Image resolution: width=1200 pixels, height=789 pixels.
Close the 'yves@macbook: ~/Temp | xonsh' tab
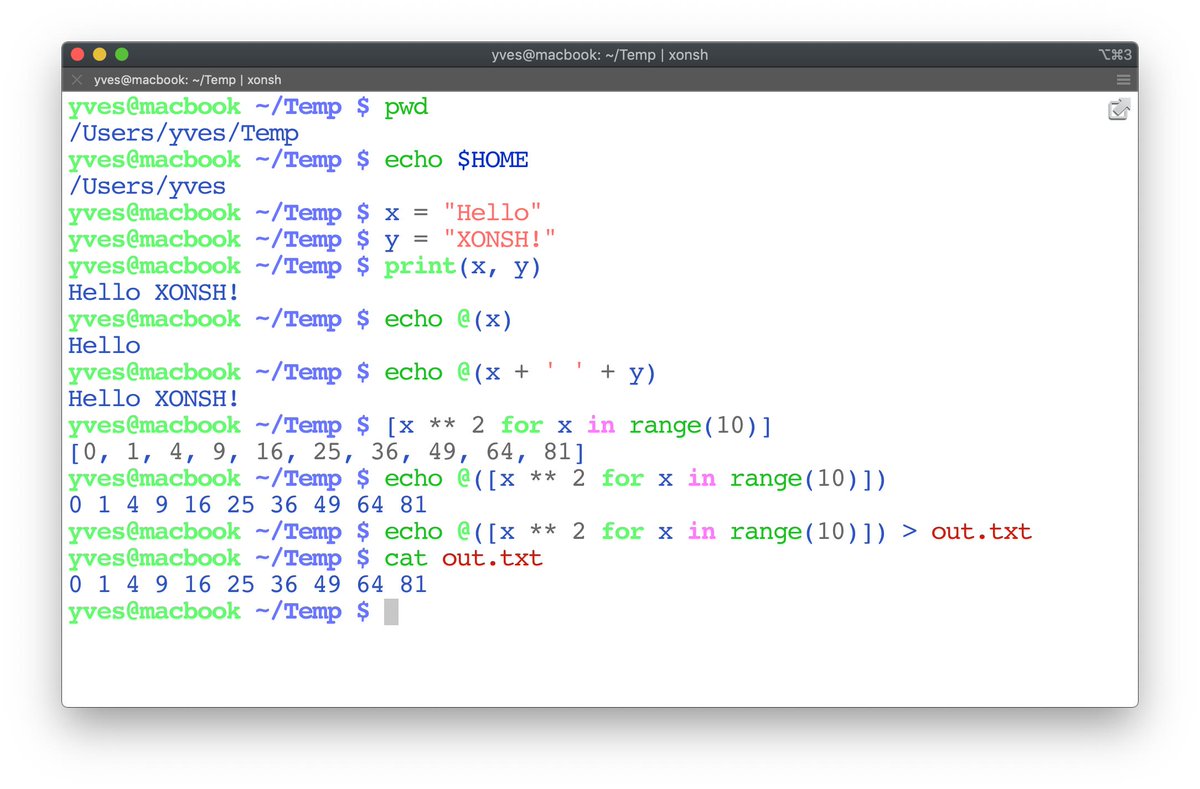click(77, 80)
